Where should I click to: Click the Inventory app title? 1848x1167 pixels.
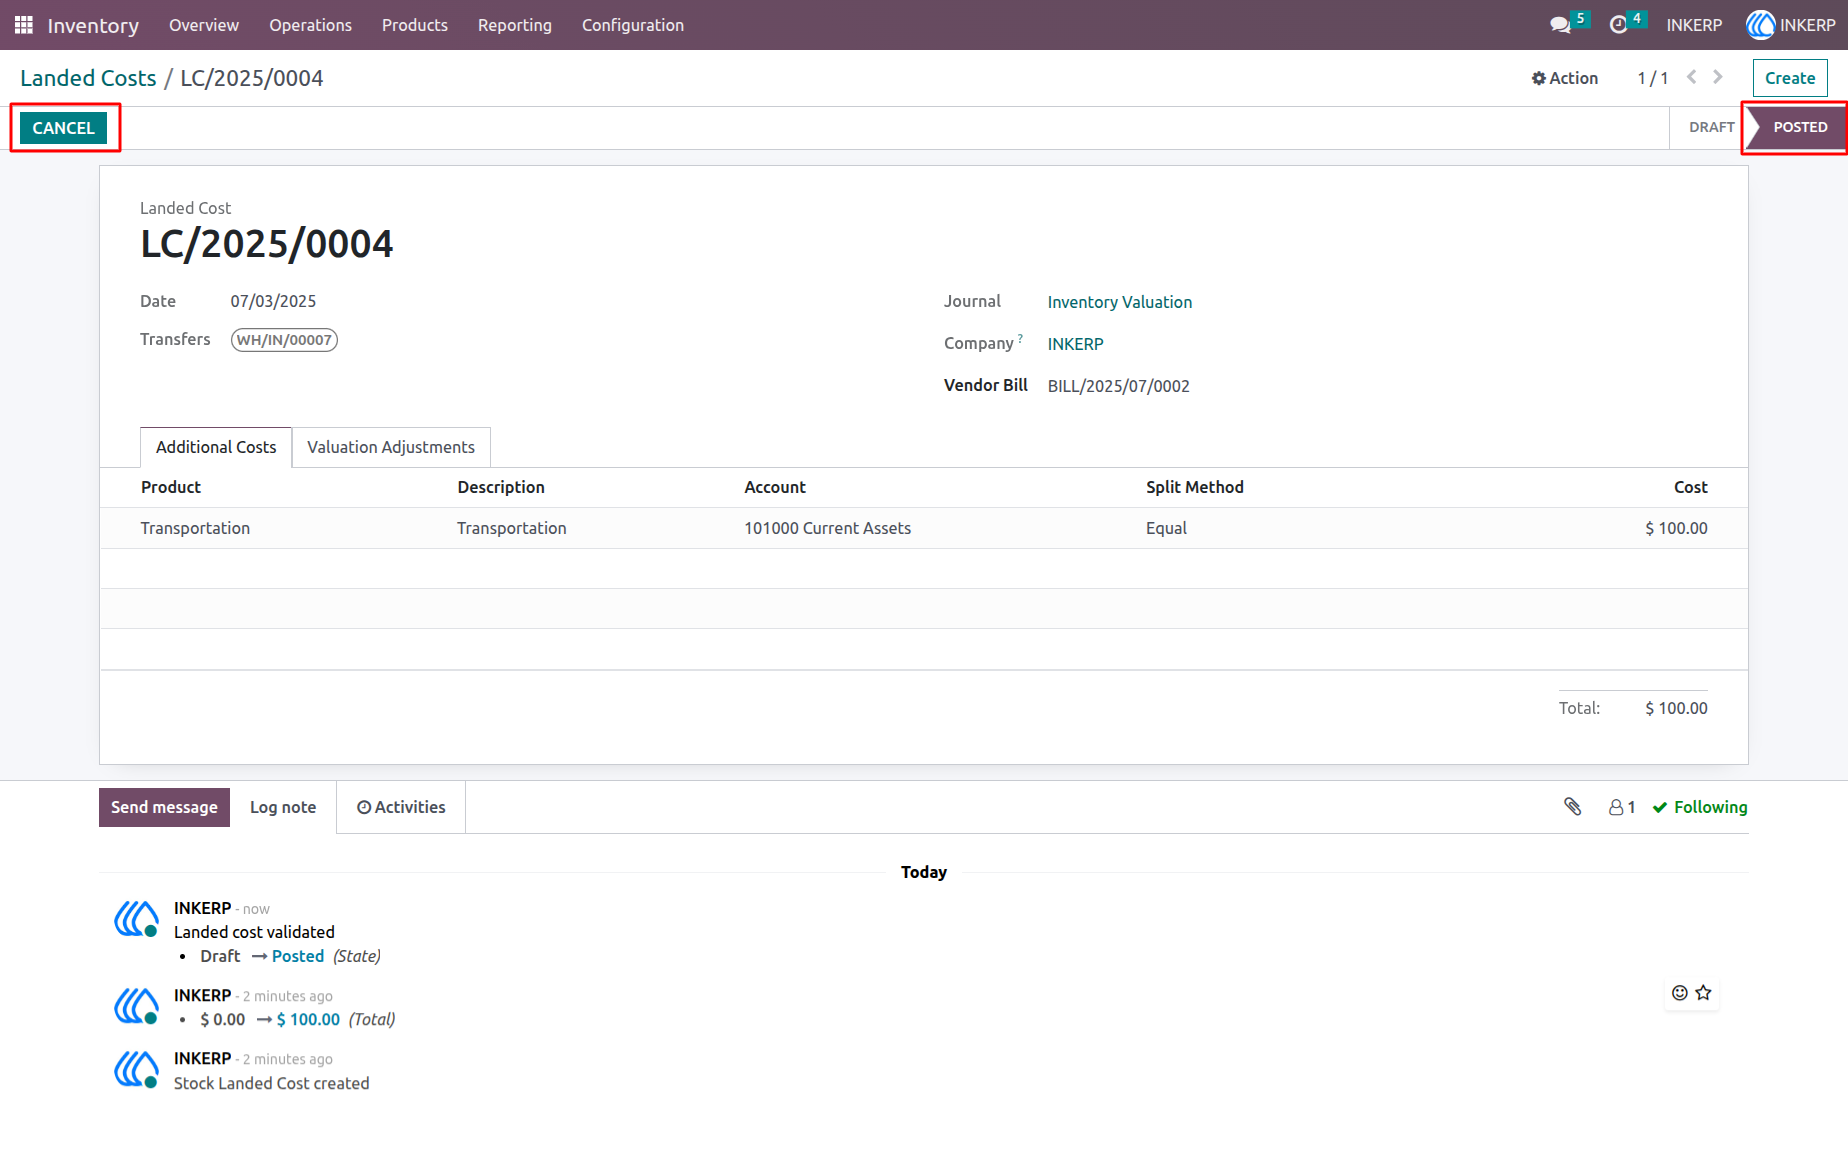click(93, 25)
